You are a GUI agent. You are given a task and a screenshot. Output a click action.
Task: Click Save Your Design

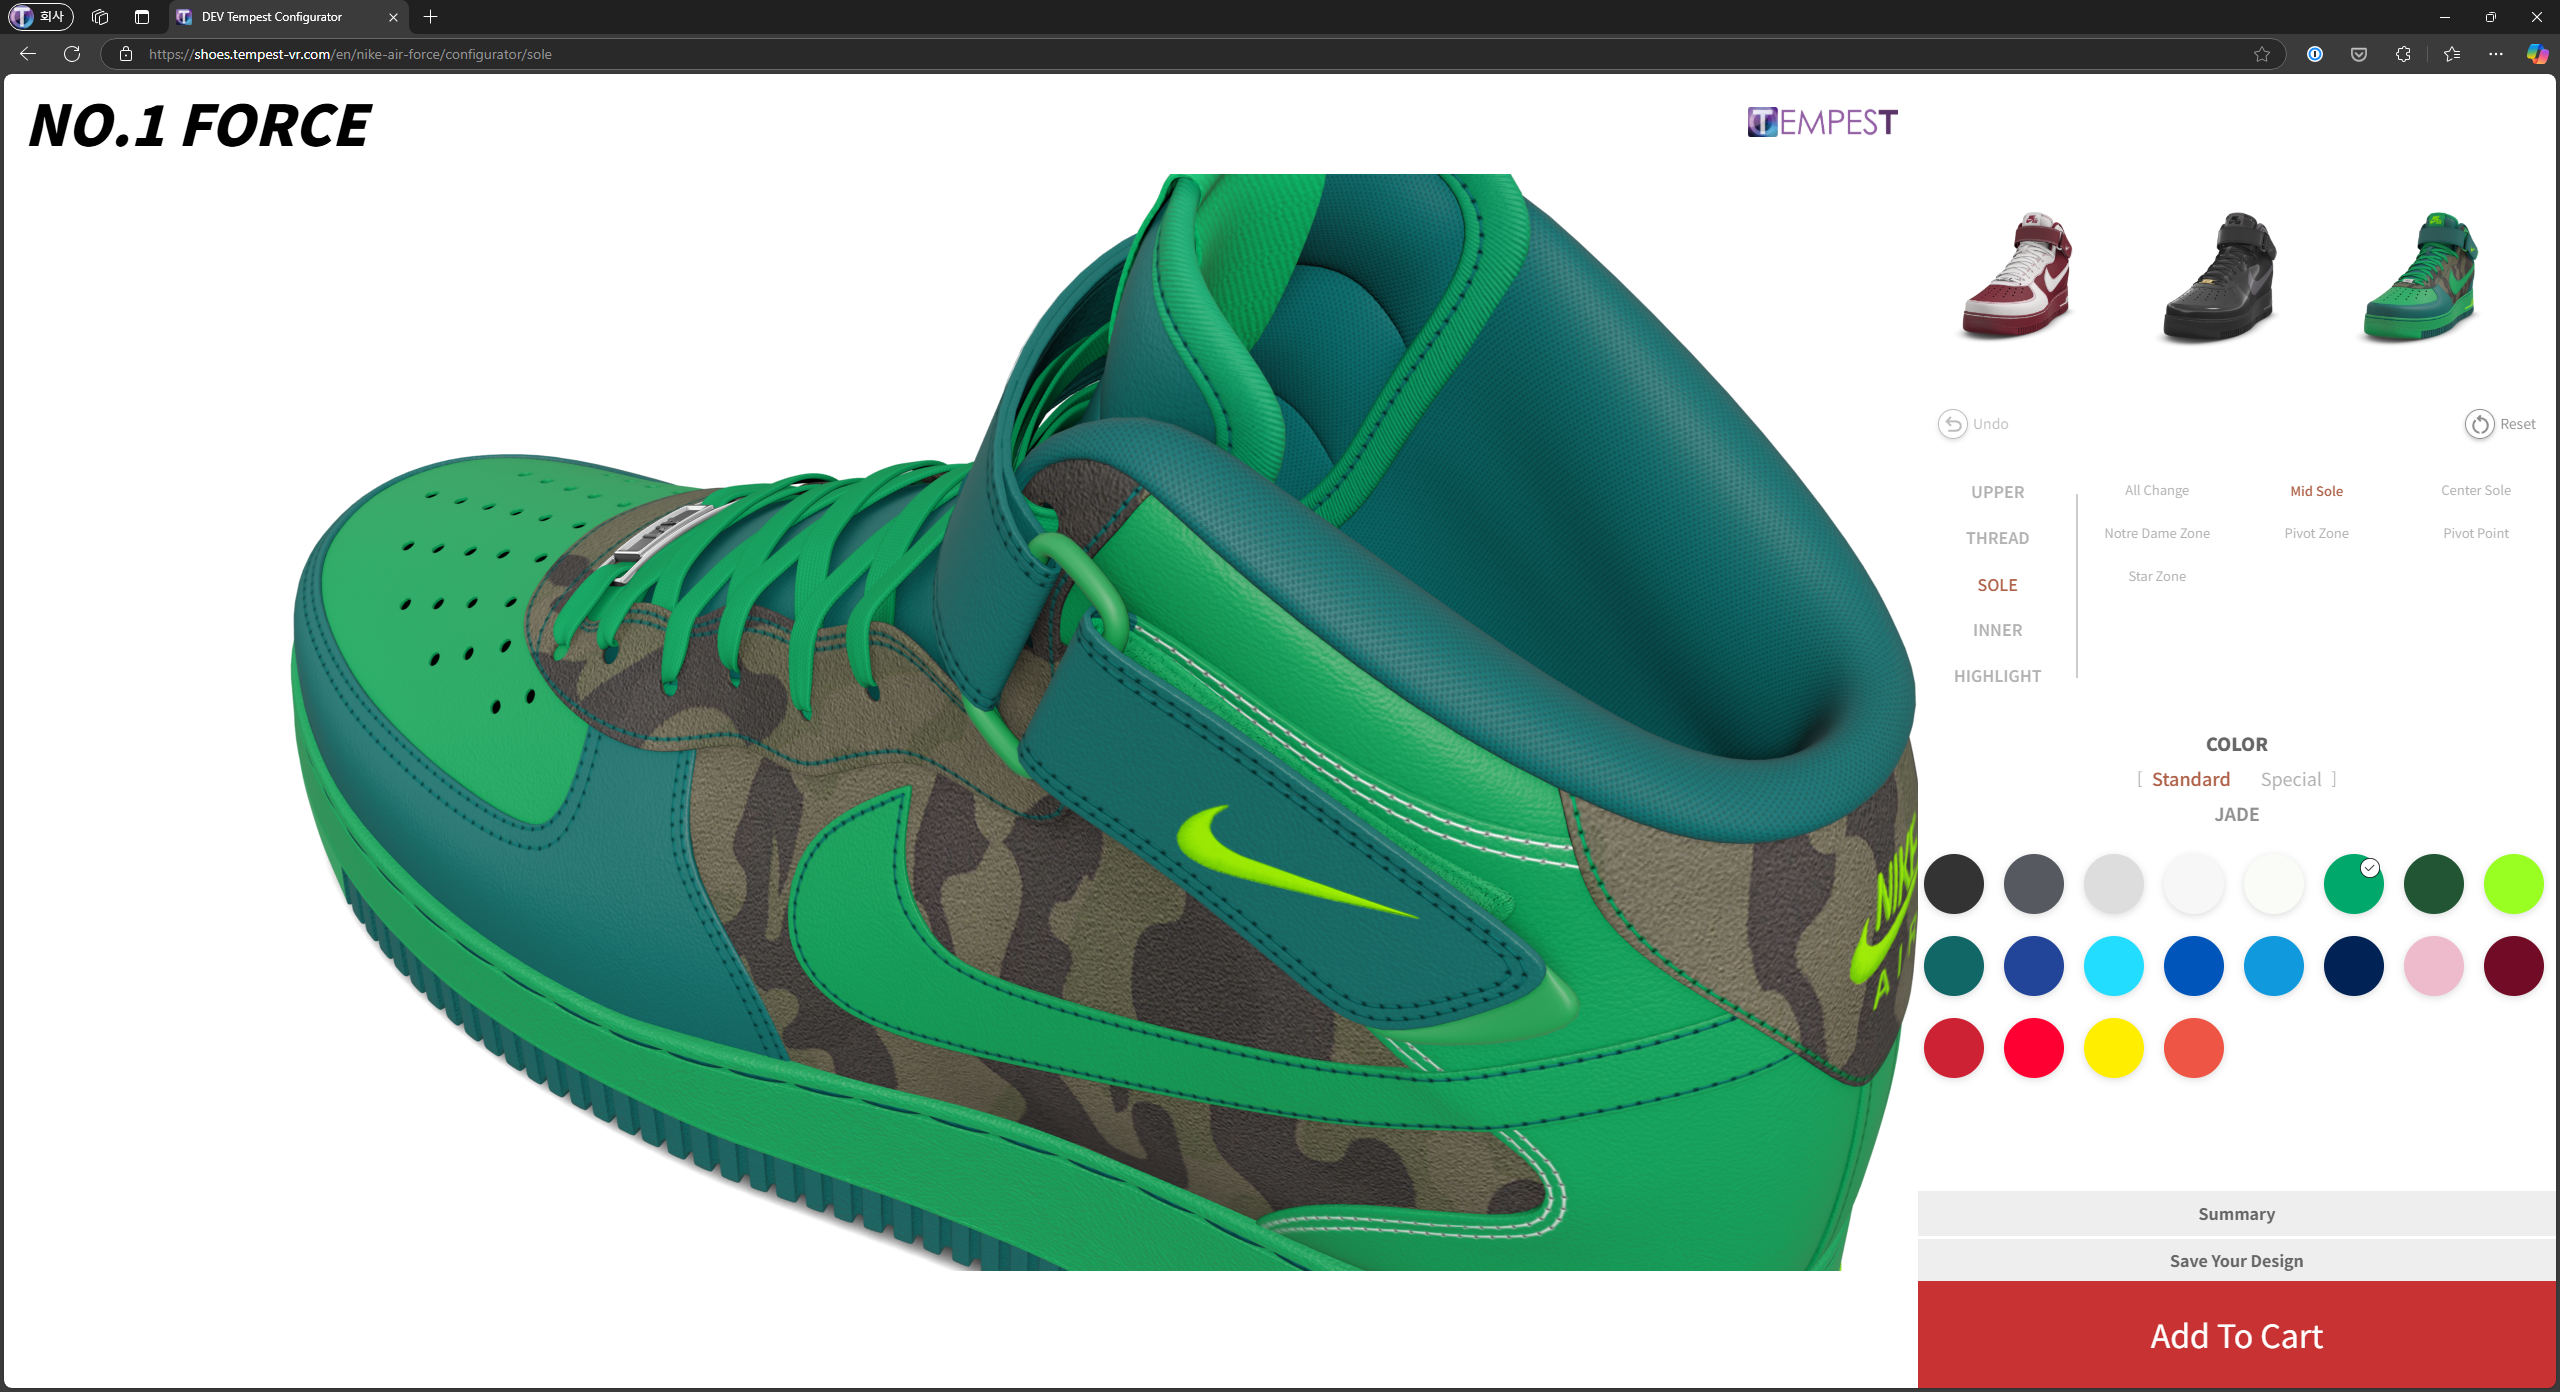[2236, 1261]
